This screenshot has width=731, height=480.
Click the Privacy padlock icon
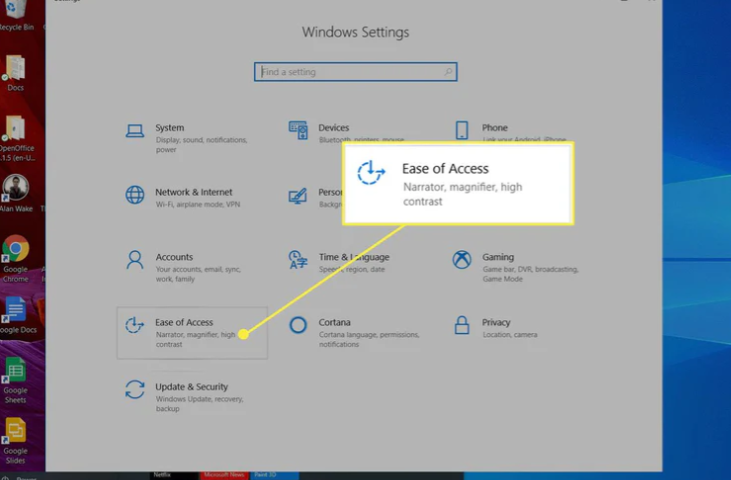click(462, 325)
